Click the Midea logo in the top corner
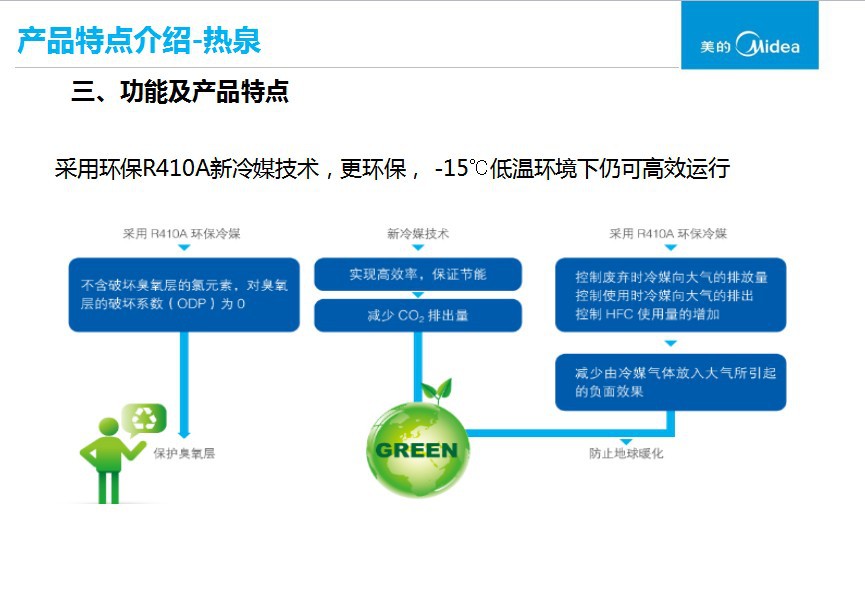This screenshot has height=600, width=865. 750,35
